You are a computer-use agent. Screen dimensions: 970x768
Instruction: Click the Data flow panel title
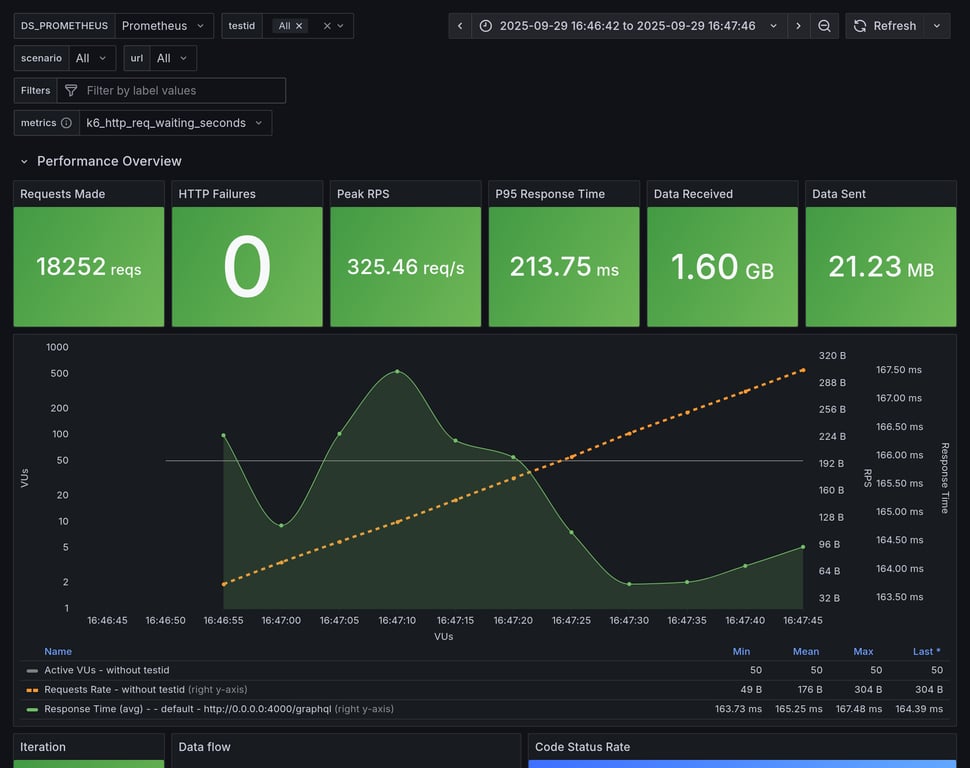pos(204,747)
